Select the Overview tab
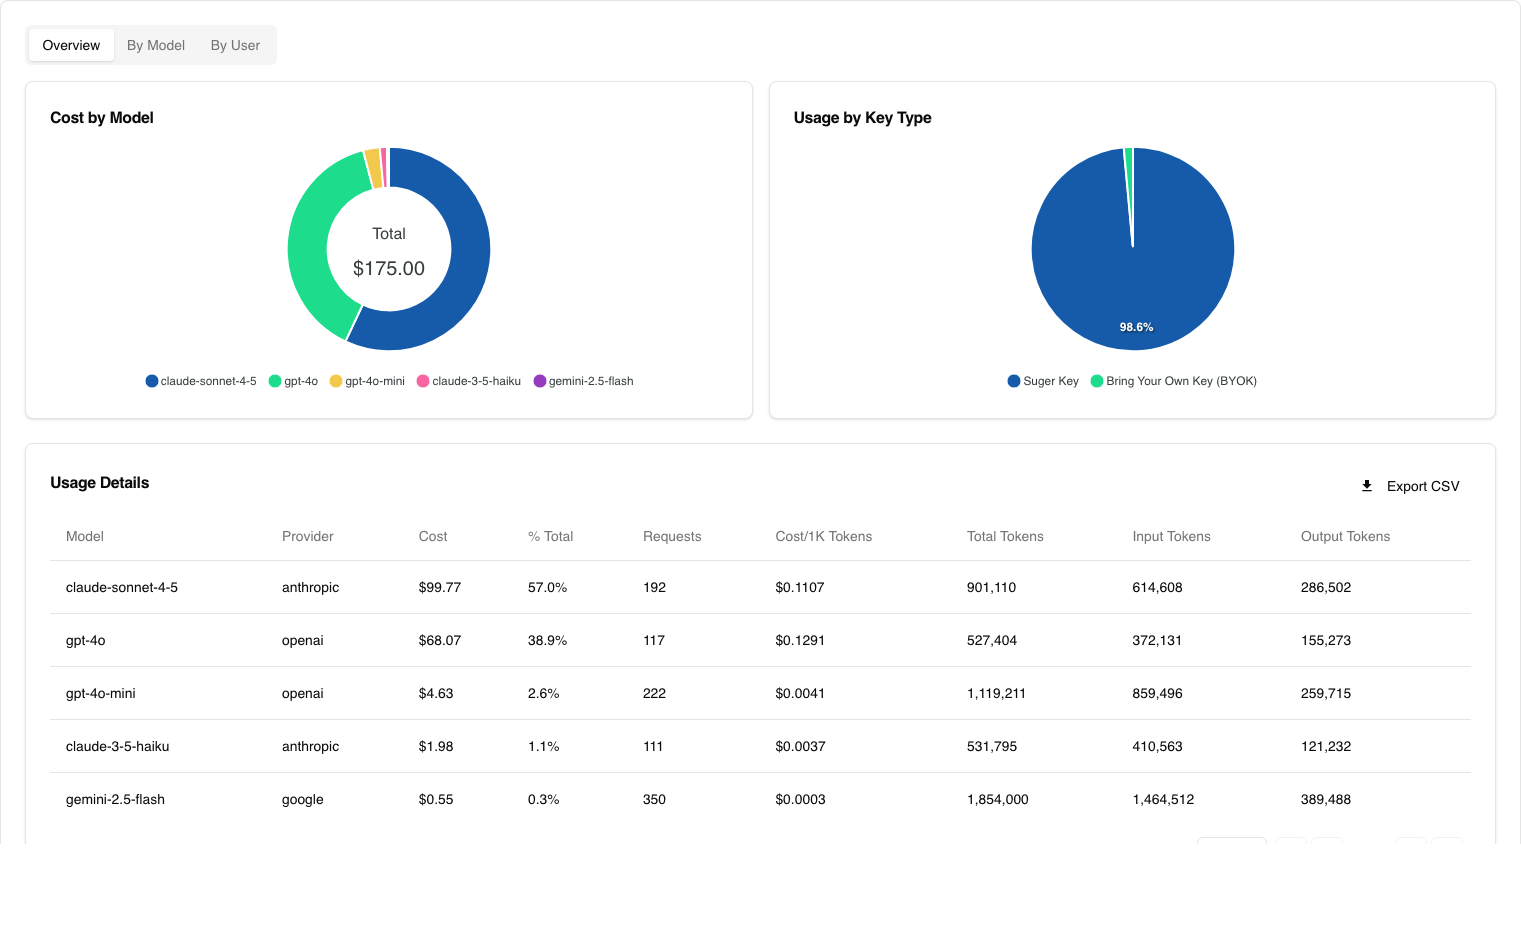This screenshot has width=1521, height=931. 71,45
